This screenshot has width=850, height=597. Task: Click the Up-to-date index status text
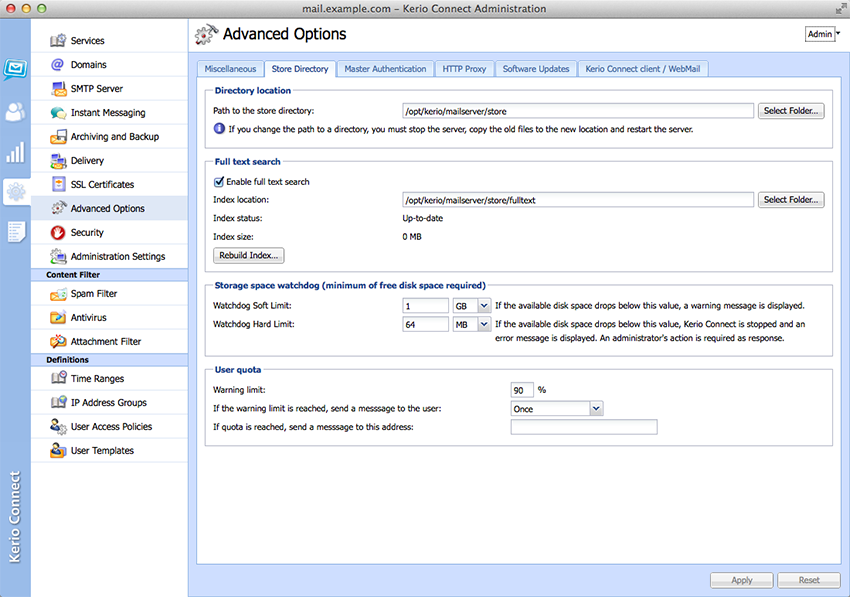click(423, 219)
